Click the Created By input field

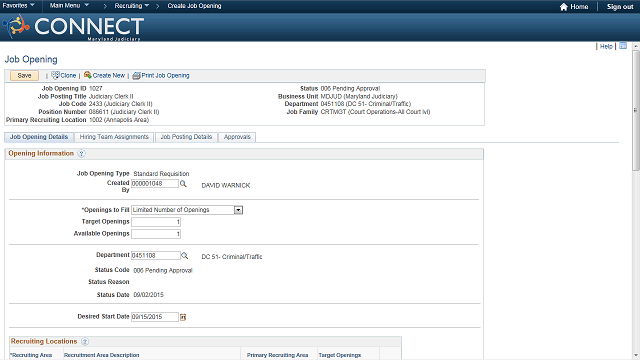[x=155, y=184]
